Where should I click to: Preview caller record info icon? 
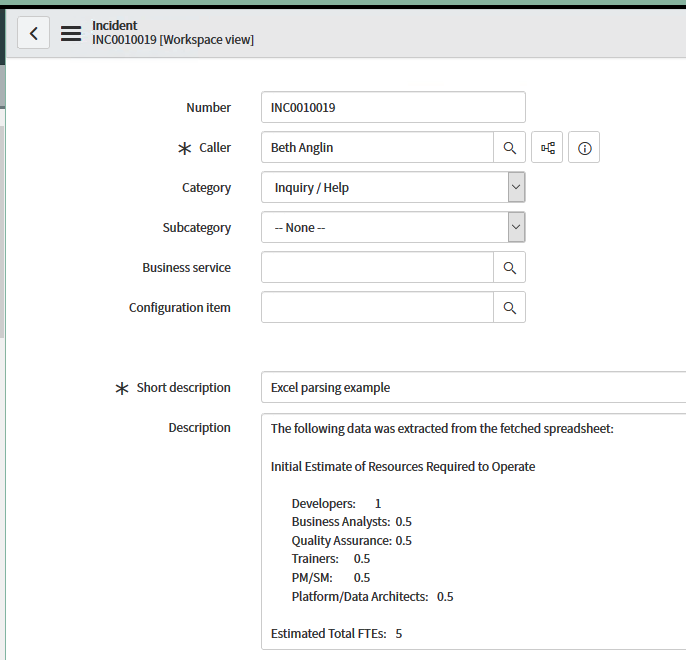584,147
